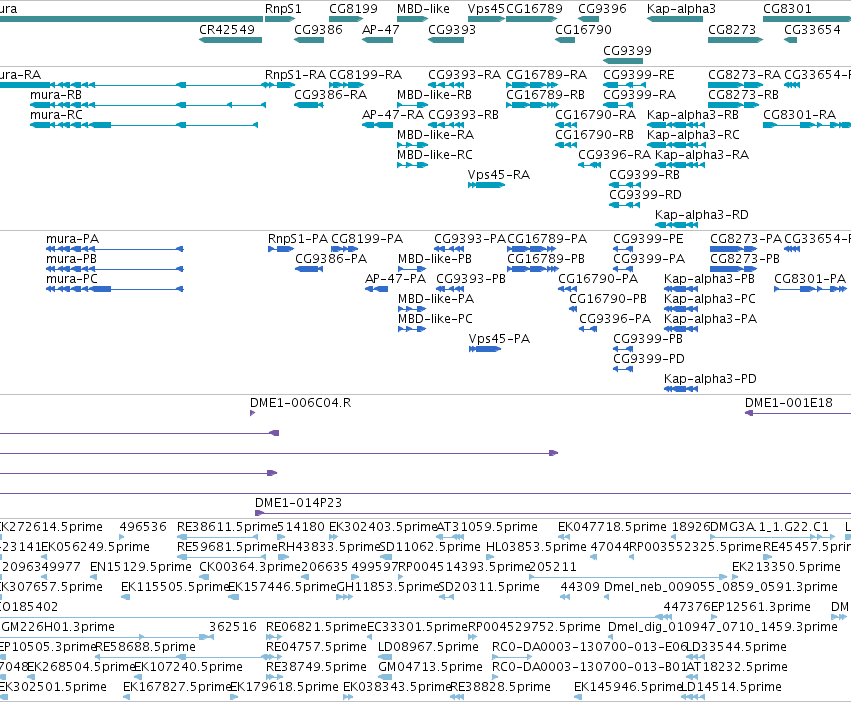Select the GH11853.5prime EST label
851x702 pixels.
tap(387, 587)
